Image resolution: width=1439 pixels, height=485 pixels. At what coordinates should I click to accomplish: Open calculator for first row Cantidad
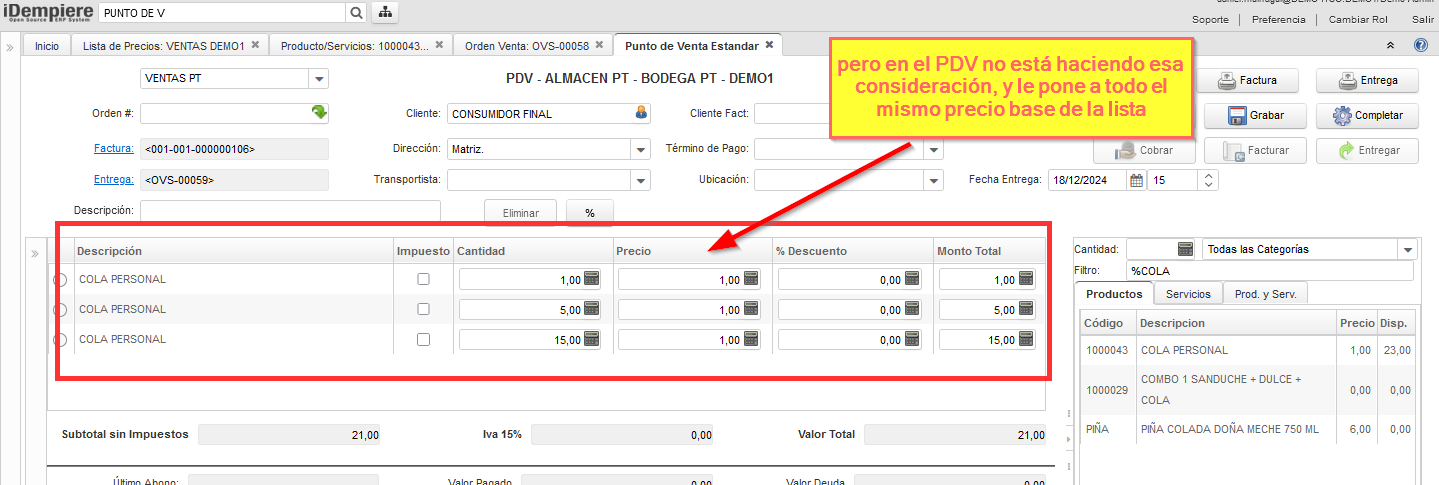tap(592, 280)
